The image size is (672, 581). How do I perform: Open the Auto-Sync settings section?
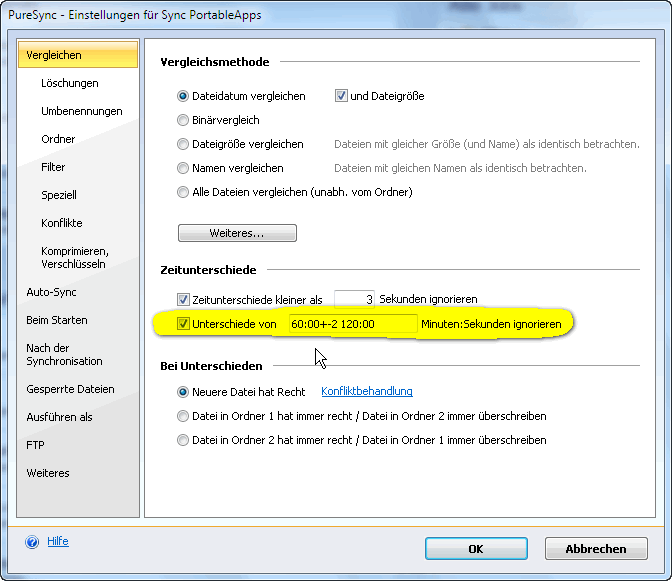pos(51,292)
